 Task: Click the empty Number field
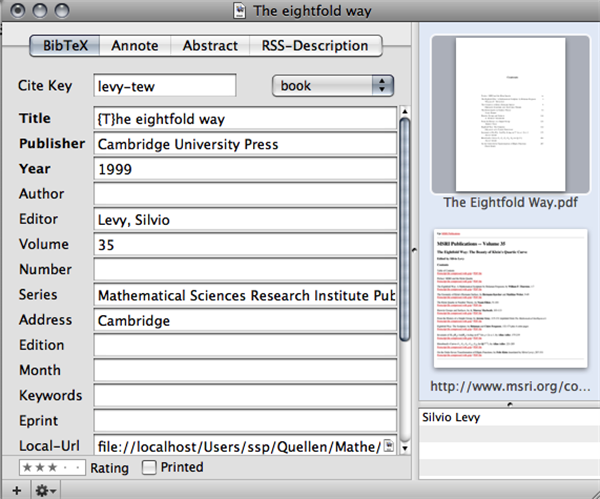(245, 270)
